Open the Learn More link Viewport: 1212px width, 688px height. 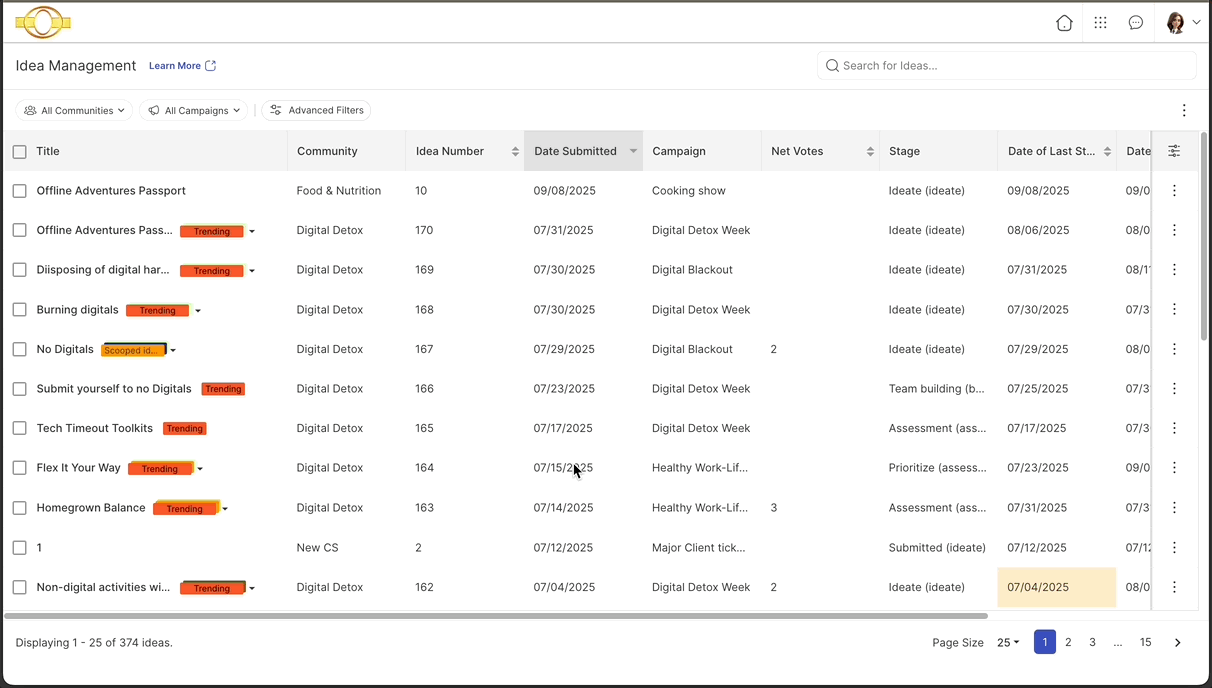click(x=182, y=66)
